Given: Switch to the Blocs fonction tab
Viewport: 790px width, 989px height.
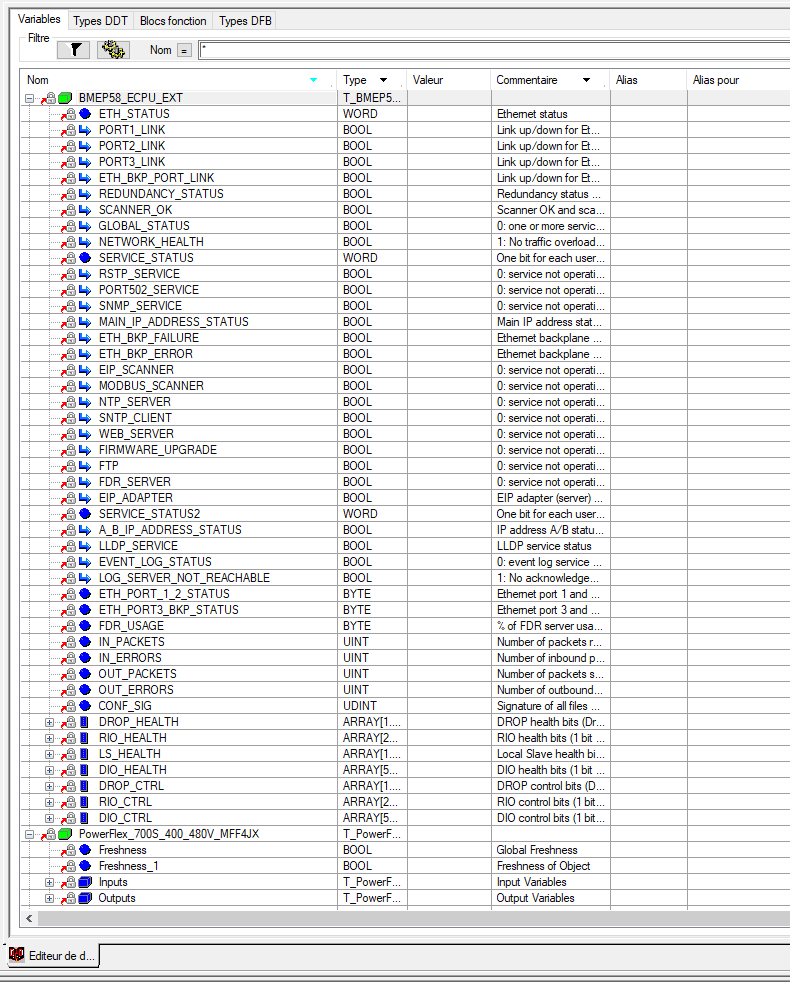Looking at the screenshot, I should tap(173, 21).
